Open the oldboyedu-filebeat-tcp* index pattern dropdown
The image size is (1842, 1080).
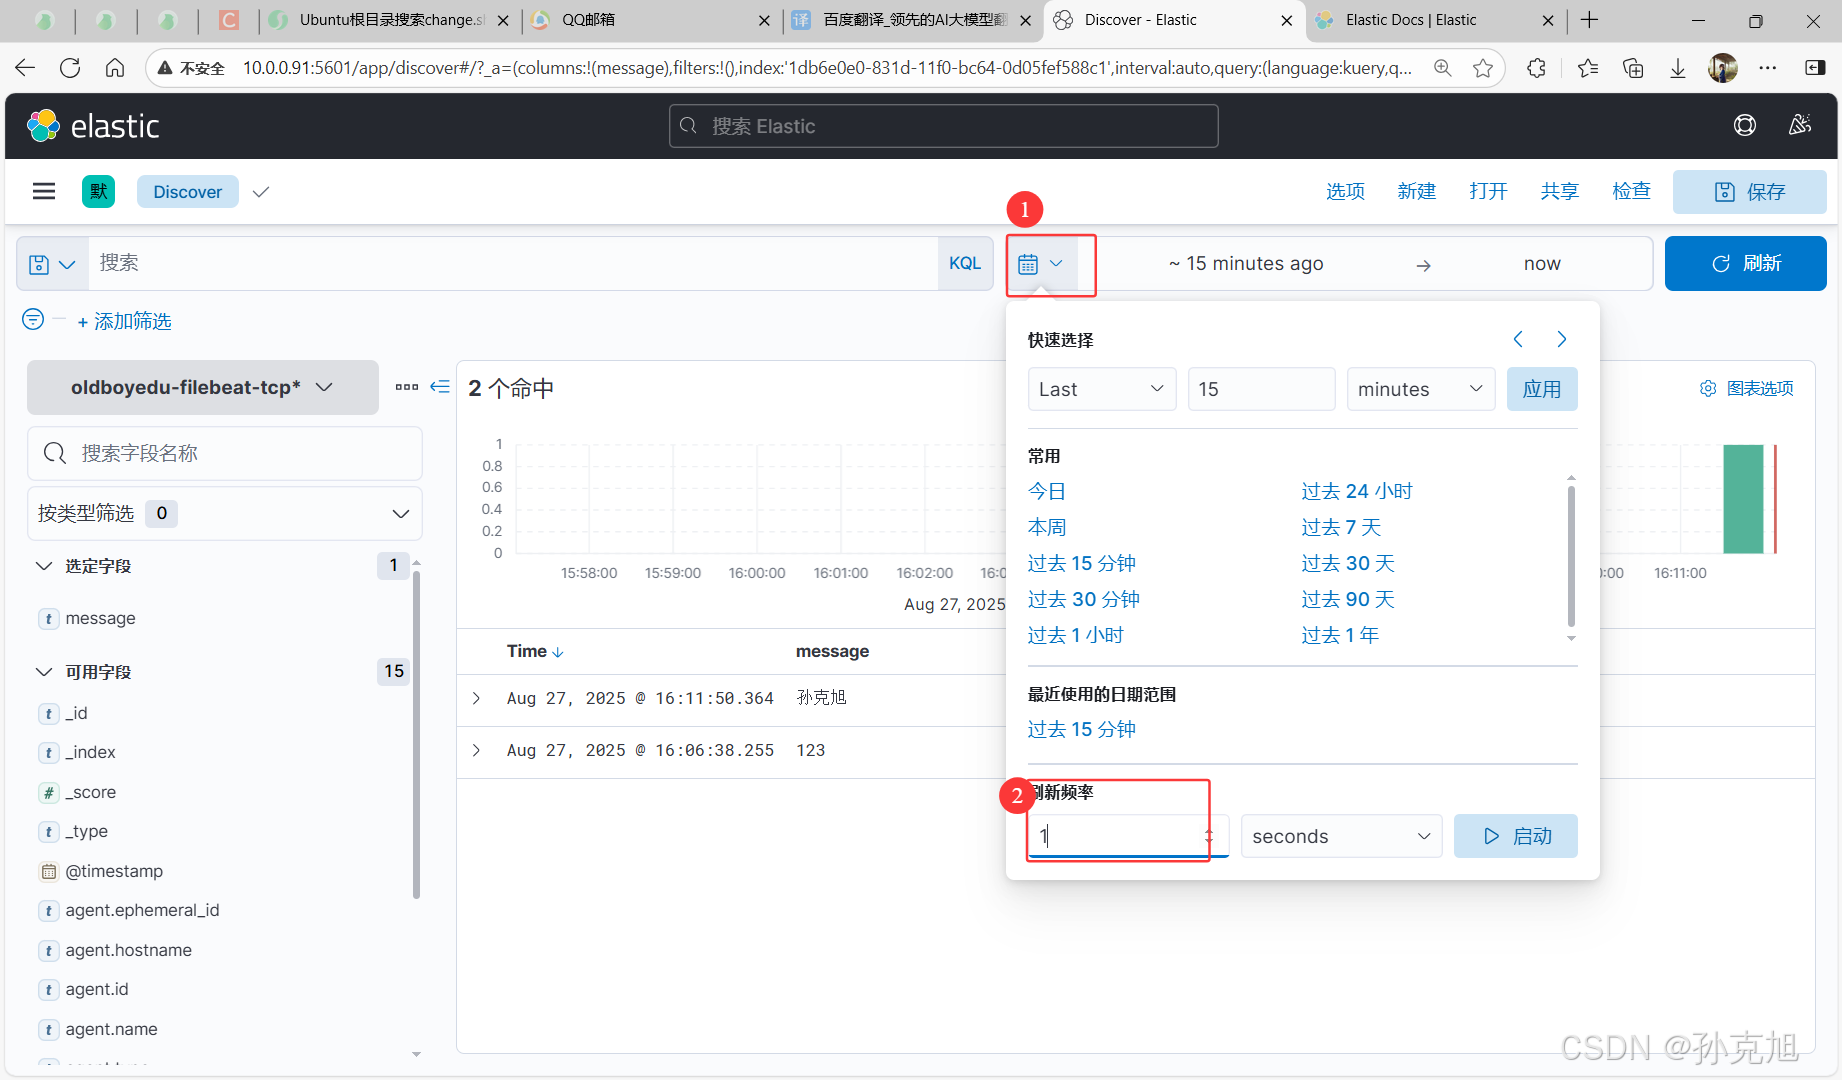tap(202, 387)
